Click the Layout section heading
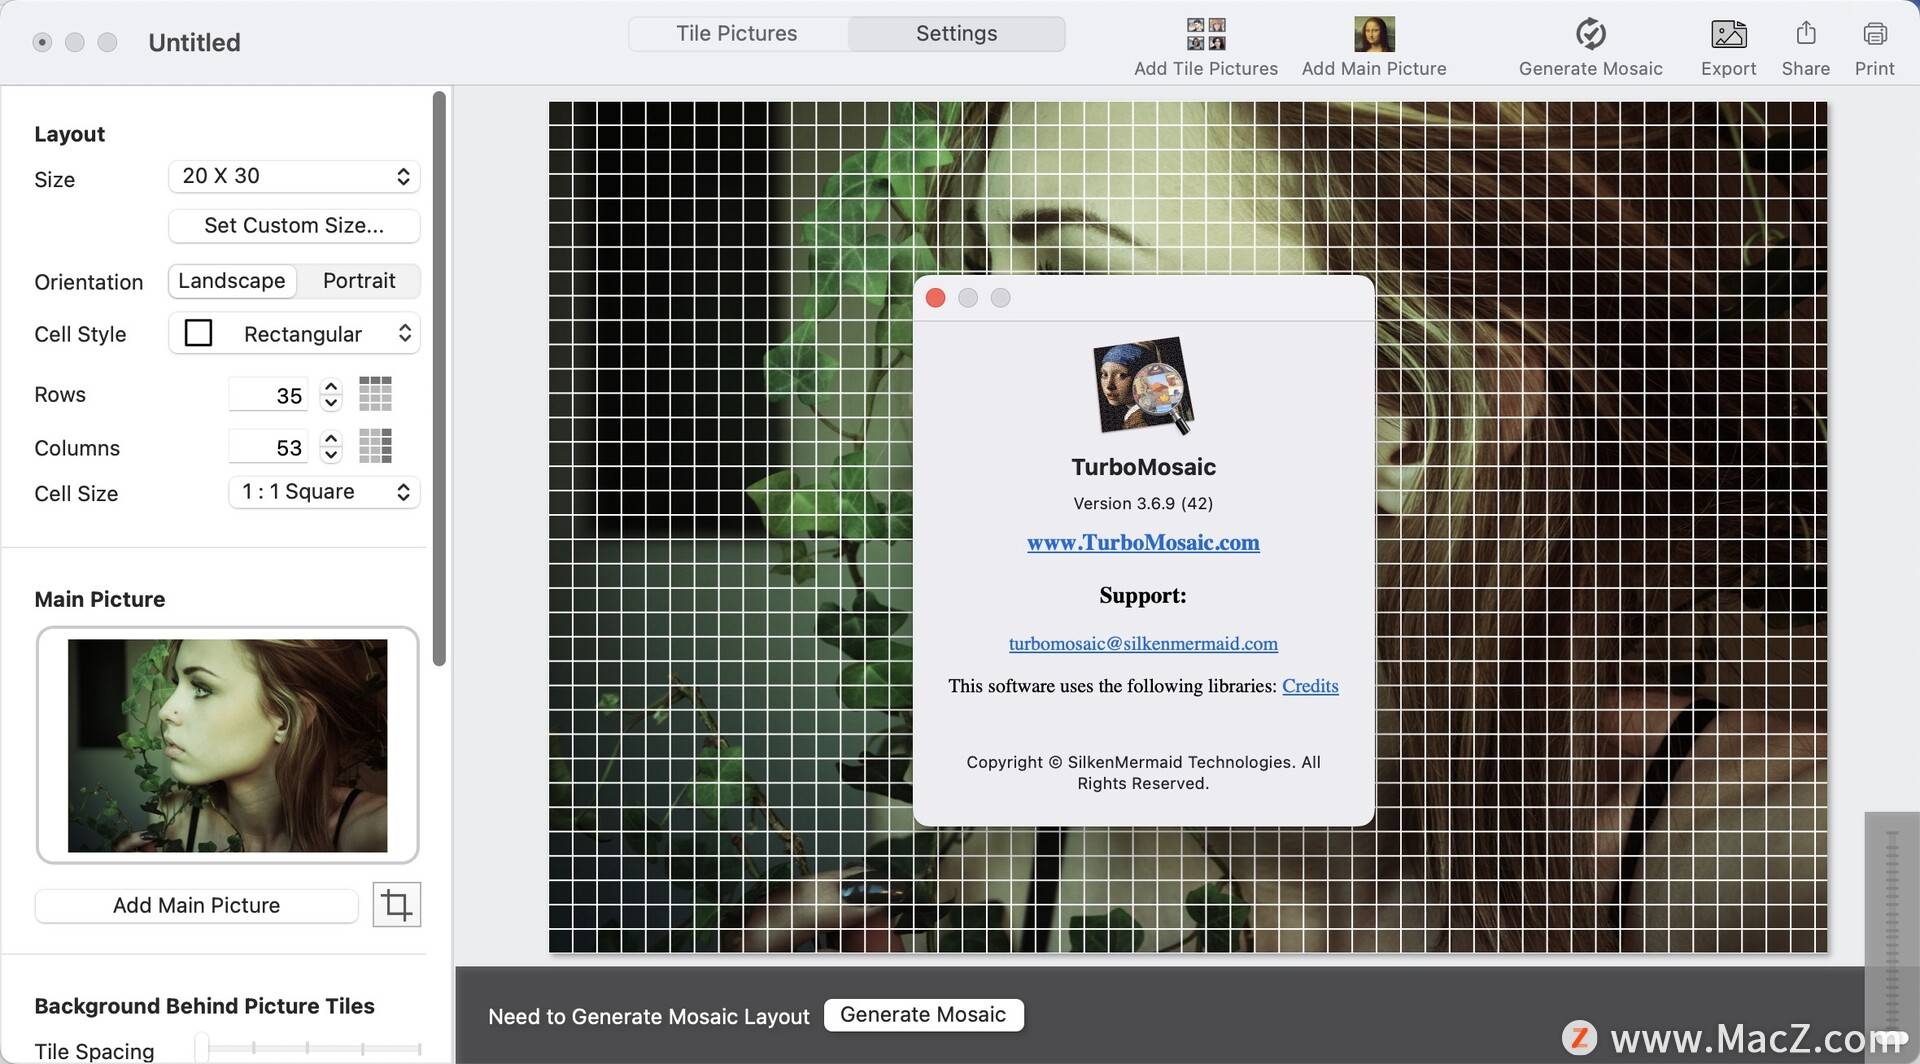 [70, 134]
